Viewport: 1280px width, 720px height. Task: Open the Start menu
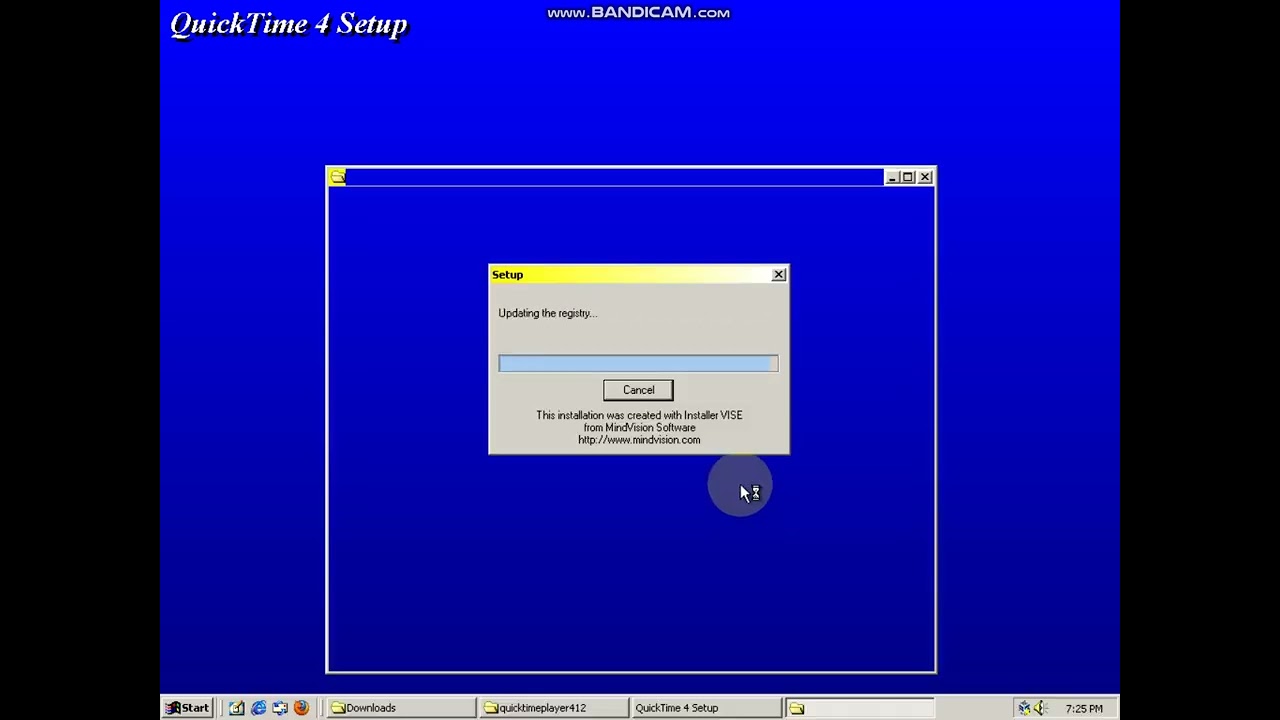(x=187, y=708)
